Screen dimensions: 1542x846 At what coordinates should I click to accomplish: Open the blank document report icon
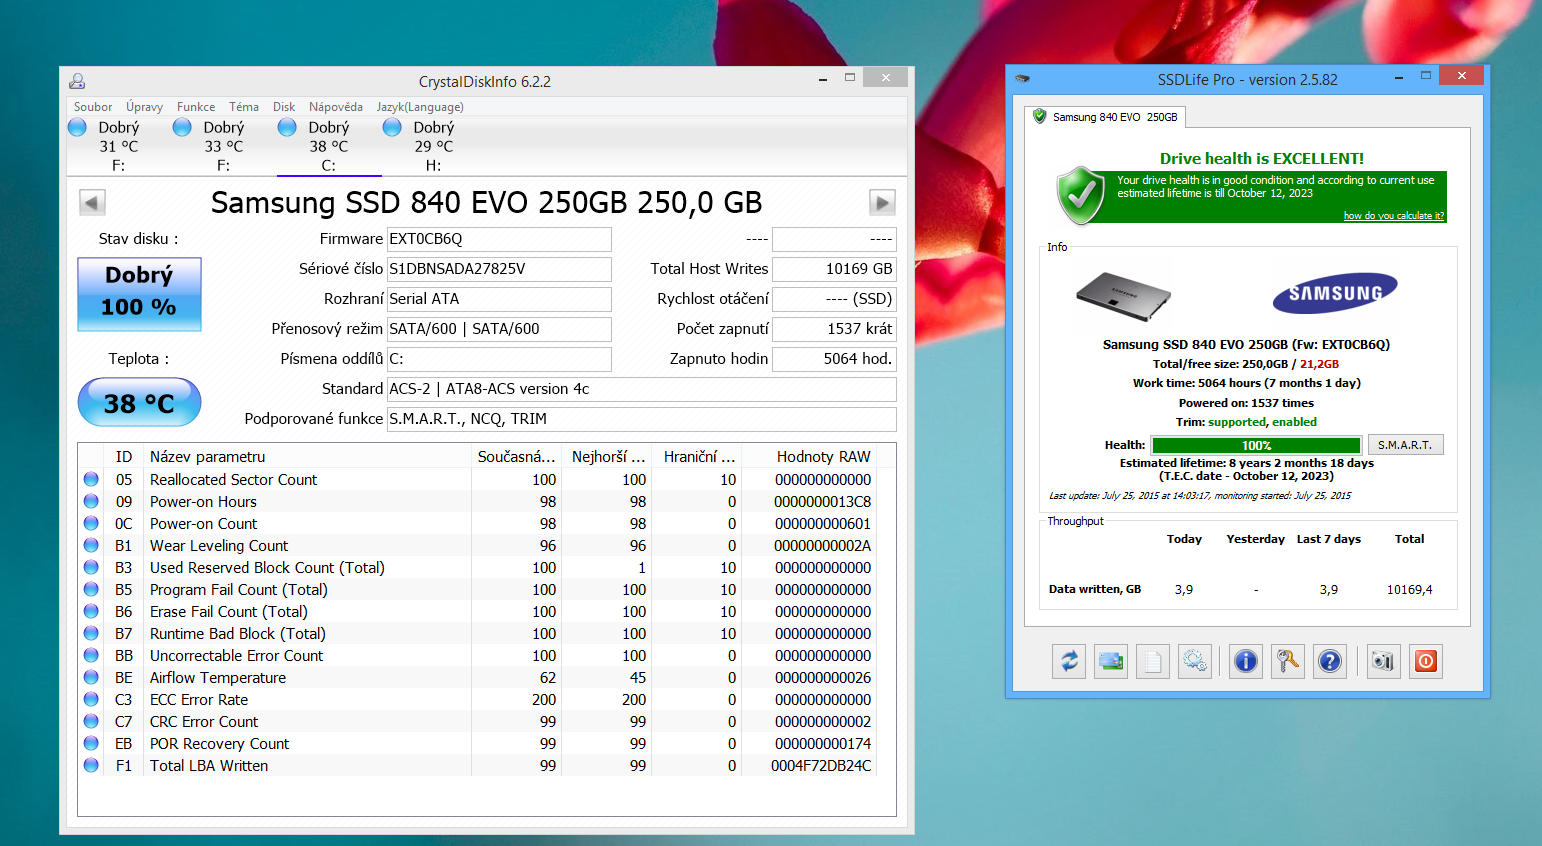point(1153,661)
